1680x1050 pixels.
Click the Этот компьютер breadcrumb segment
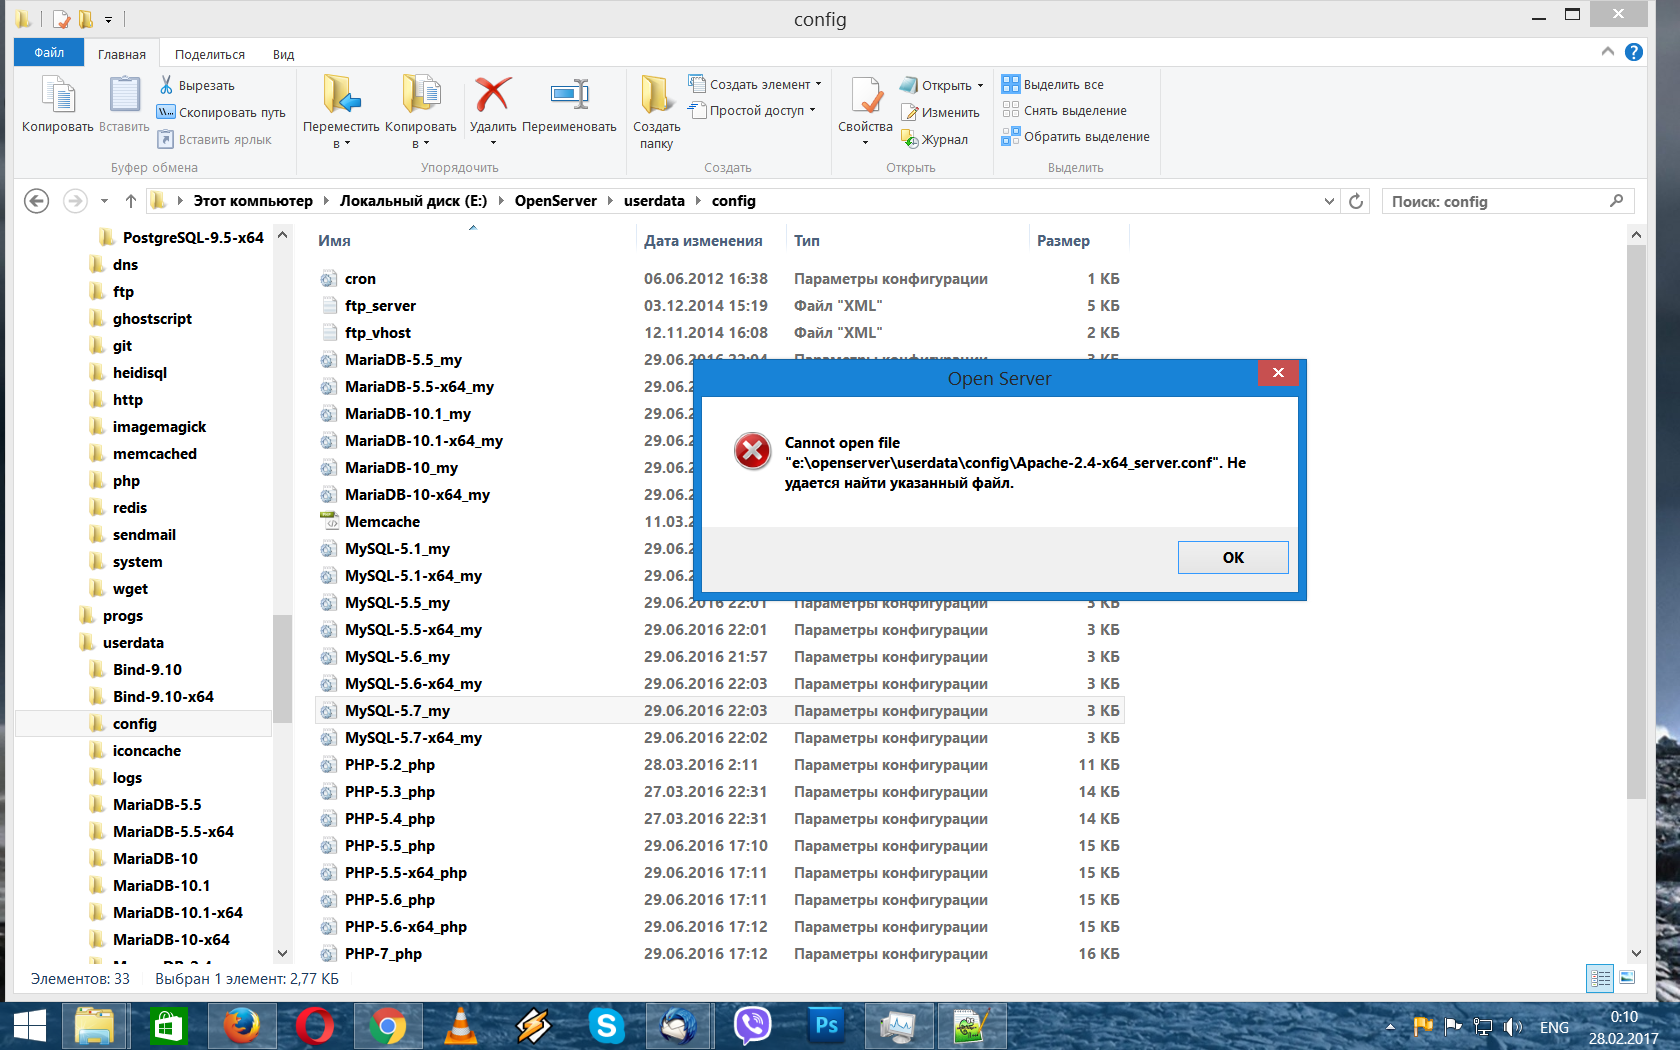[x=253, y=201]
